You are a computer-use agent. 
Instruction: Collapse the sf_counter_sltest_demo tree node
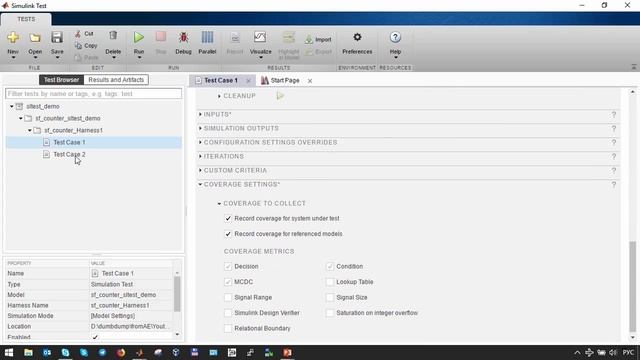(21, 118)
